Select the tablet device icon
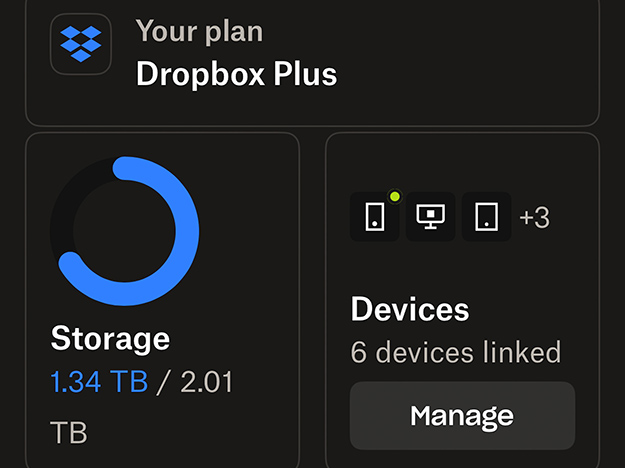This screenshot has height=468, width=625. [x=486, y=217]
